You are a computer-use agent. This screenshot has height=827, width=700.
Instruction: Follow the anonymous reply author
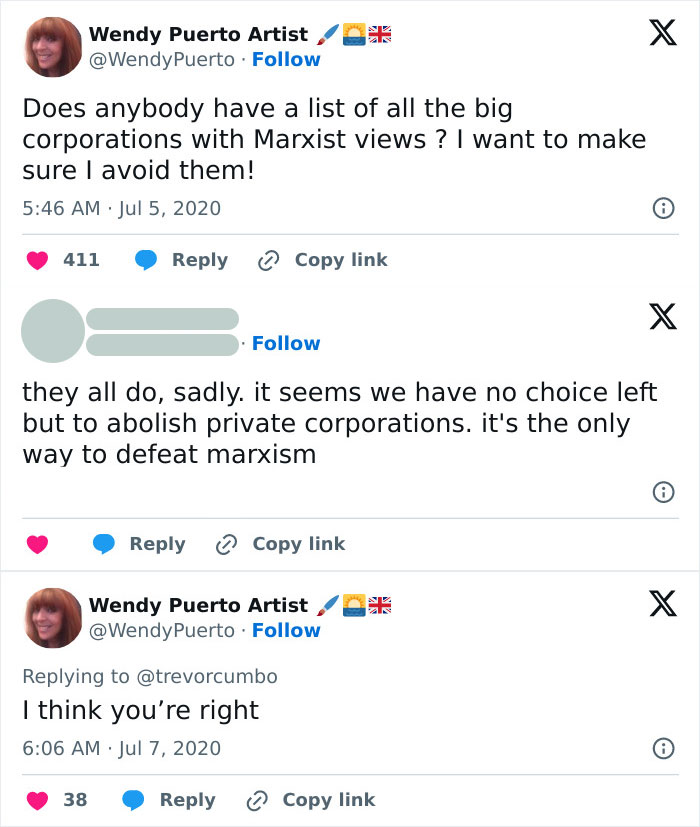286,344
